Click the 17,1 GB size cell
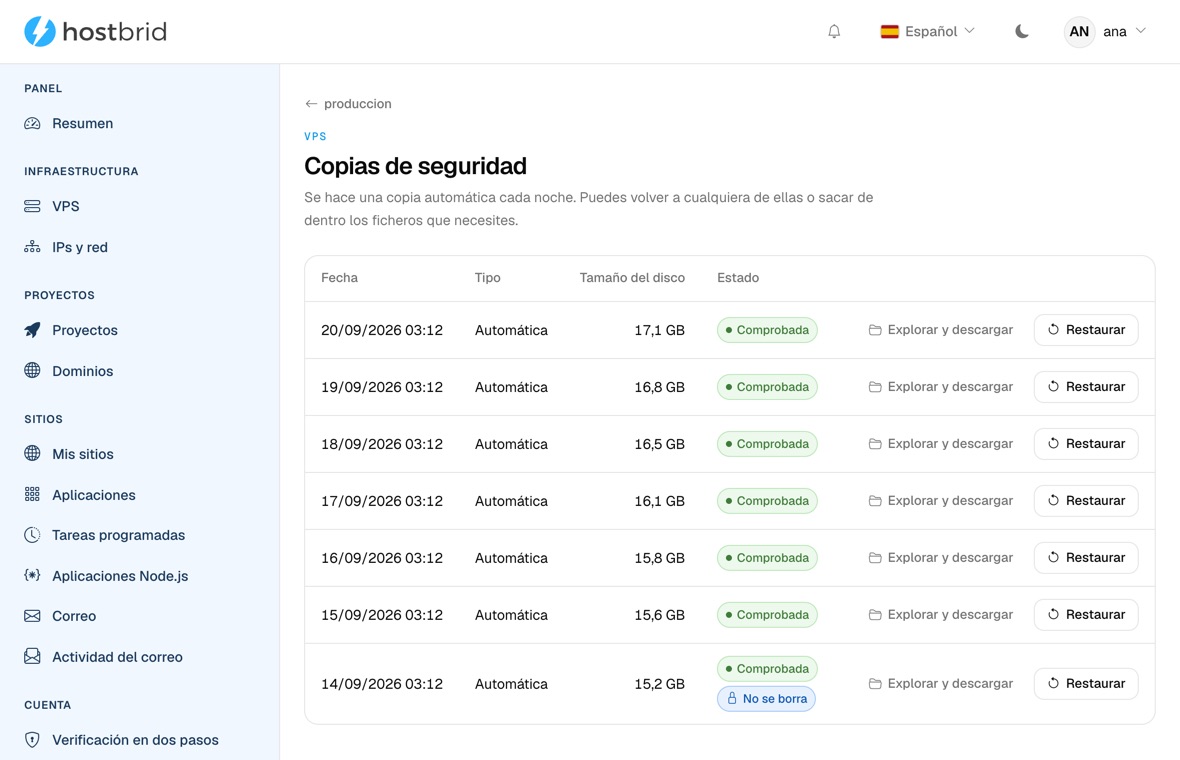This screenshot has height=760, width=1180. (x=659, y=330)
